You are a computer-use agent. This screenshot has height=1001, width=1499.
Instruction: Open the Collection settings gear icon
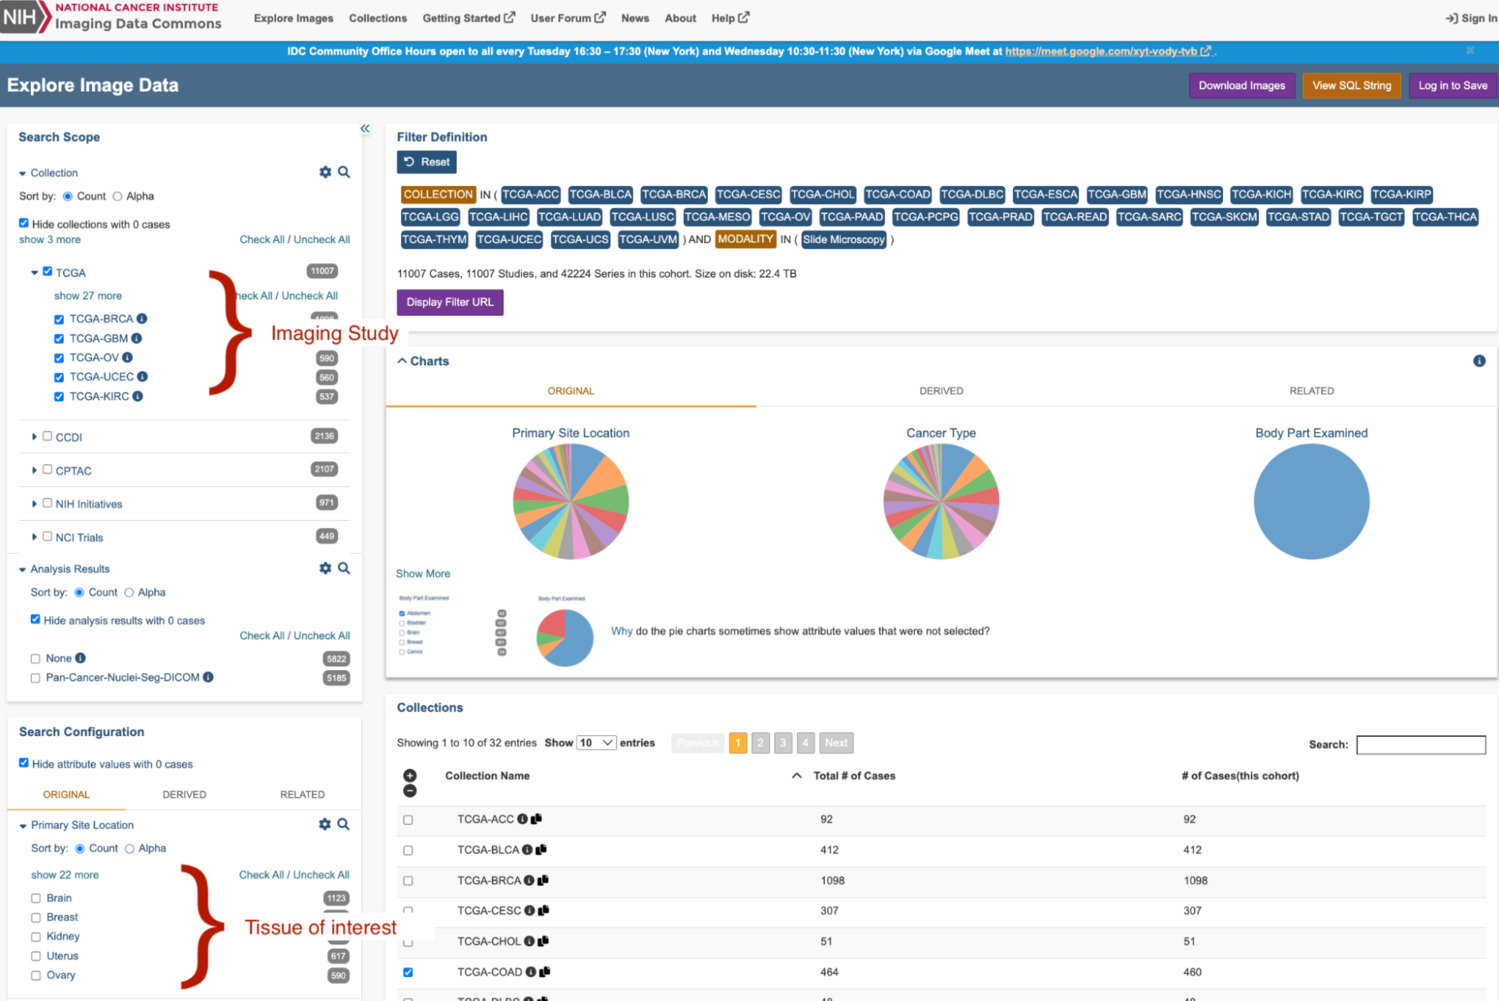click(324, 172)
